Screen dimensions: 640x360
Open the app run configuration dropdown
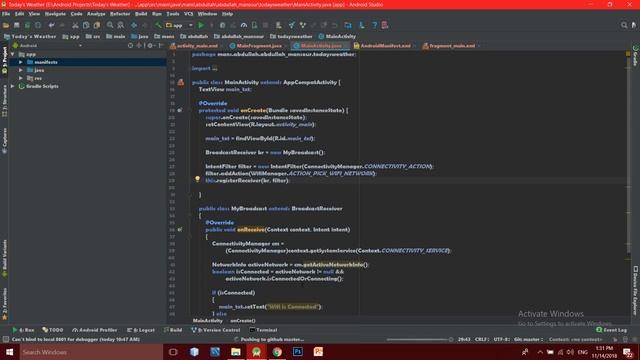point(179,25)
